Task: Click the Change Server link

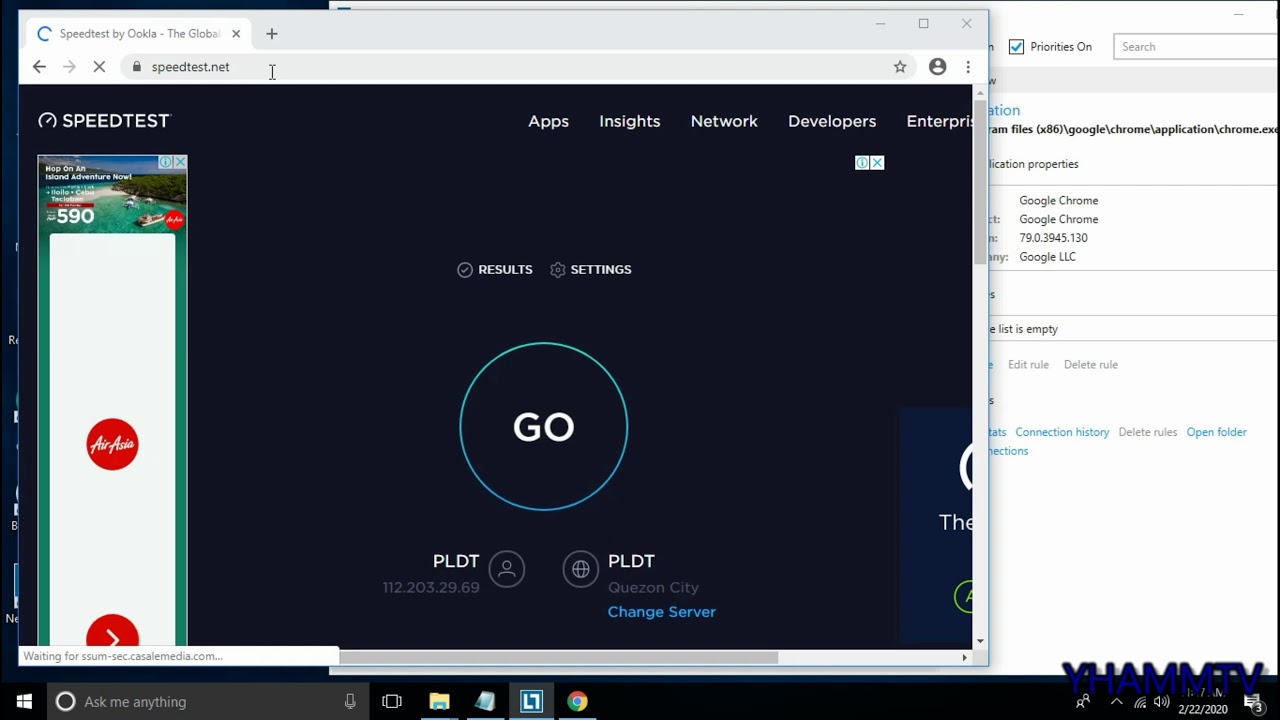Action: (662, 612)
